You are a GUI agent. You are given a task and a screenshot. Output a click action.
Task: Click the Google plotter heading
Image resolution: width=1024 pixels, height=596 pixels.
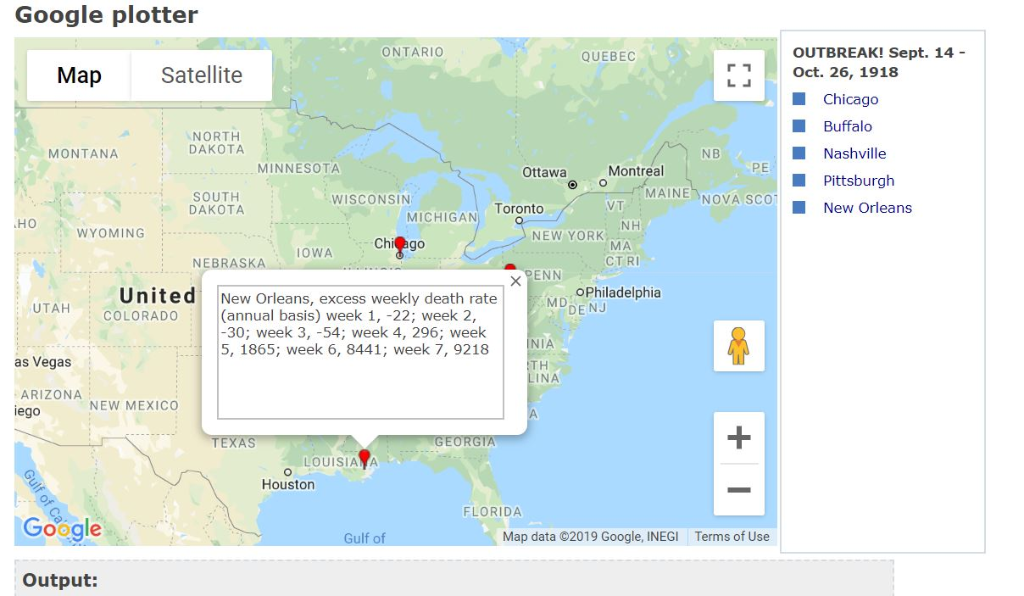tap(106, 14)
